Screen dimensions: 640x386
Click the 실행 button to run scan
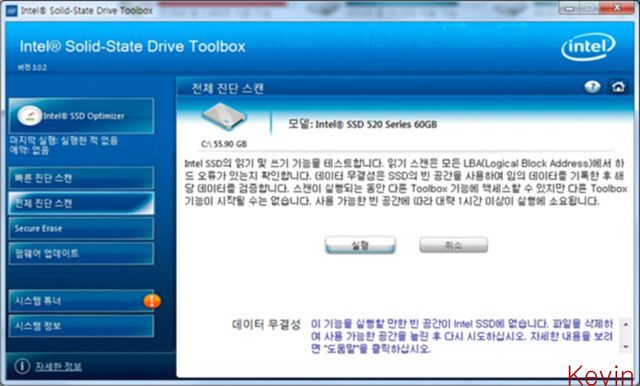pyautogui.click(x=360, y=245)
